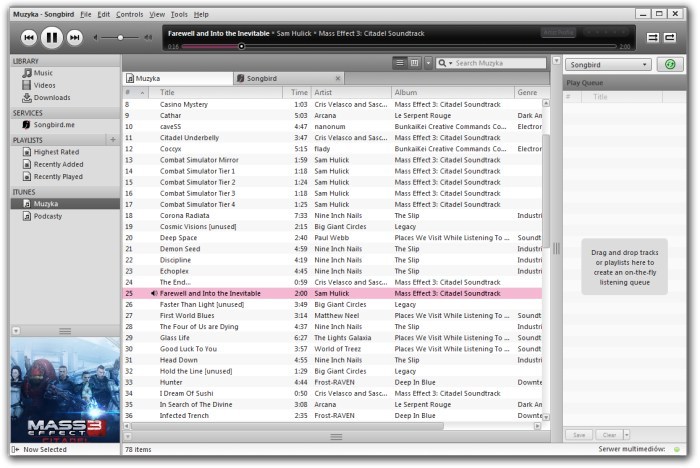Image resolution: width=700 pixels, height=468 pixels.
Task: Click the track list scroll-up arrow
Action: [x=546, y=103]
